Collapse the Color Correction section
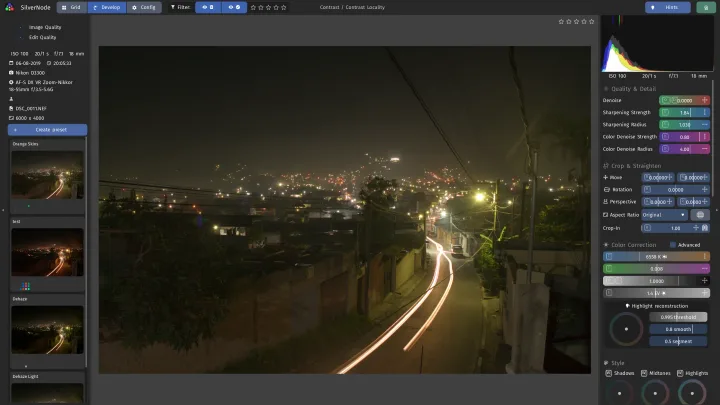Viewport: 720px width, 405px height. pos(633,245)
